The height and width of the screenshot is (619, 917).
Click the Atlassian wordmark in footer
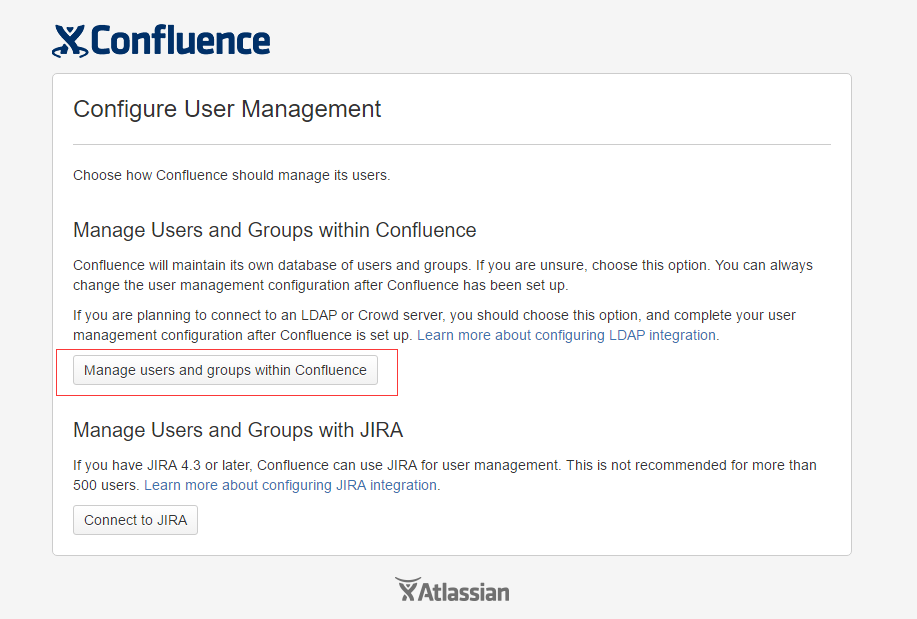pos(463,592)
